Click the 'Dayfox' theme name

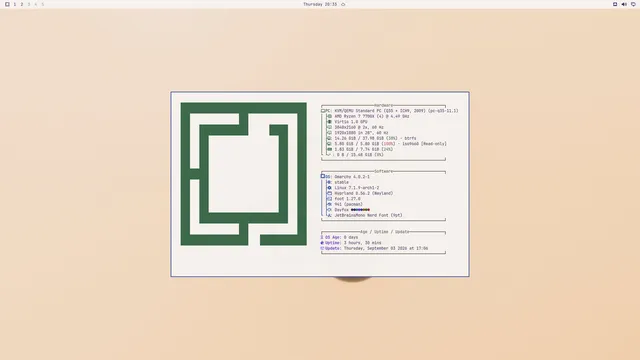pos(342,210)
